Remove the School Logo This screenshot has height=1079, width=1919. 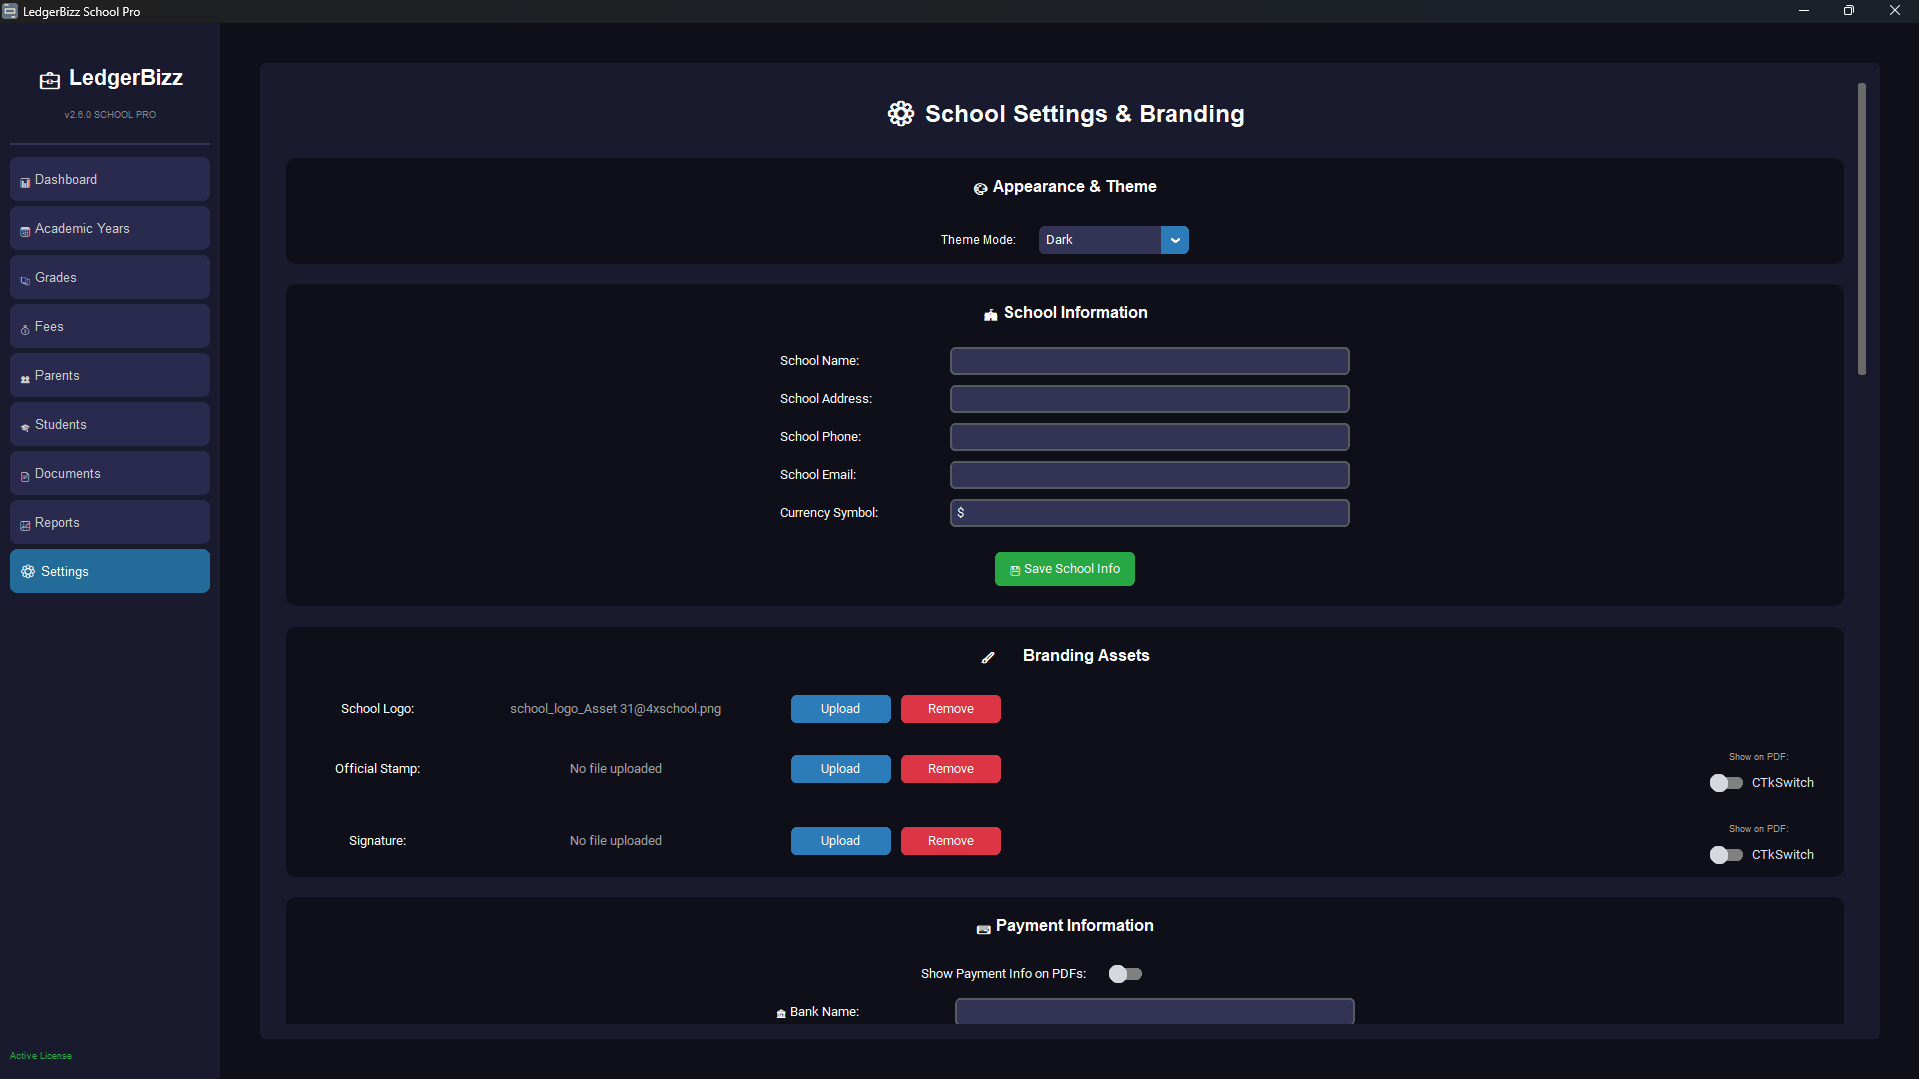pos(950,709)
